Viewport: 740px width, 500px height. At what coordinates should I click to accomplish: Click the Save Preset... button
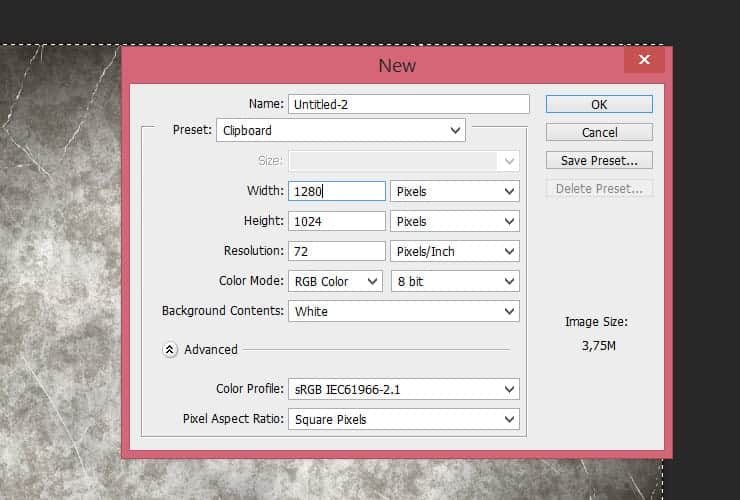click(599, 160)
